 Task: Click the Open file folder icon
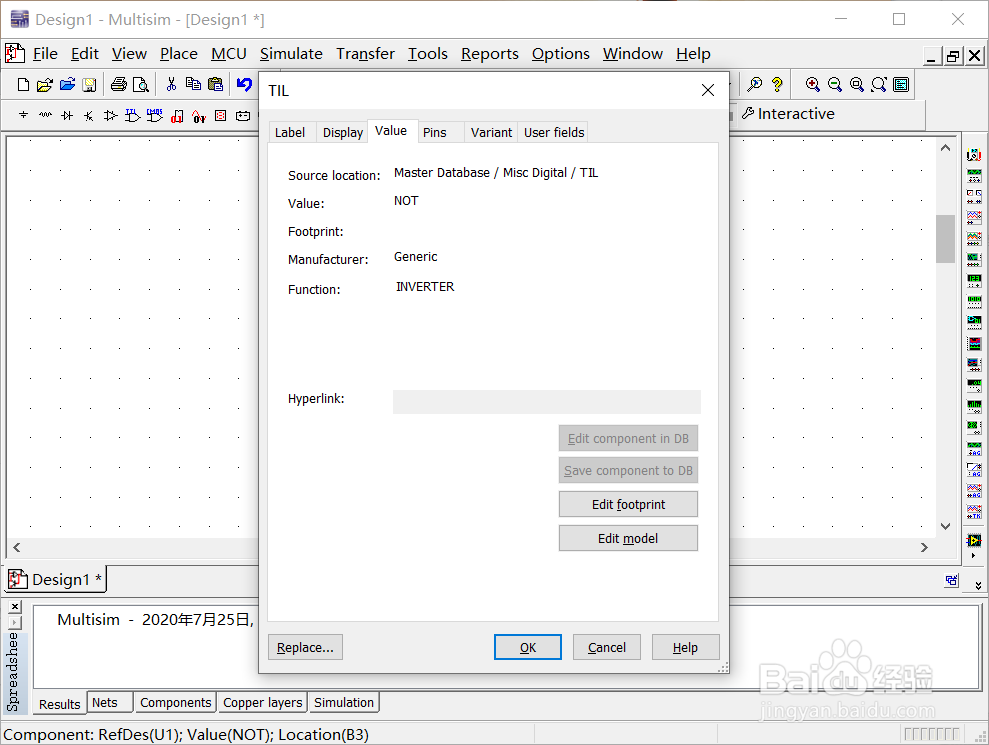[x=44, y=85]
